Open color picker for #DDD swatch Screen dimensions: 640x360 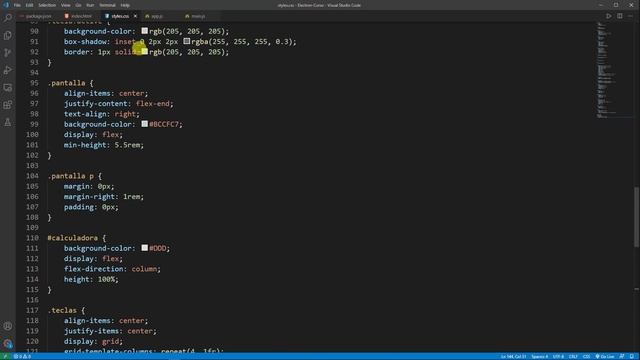144,248
